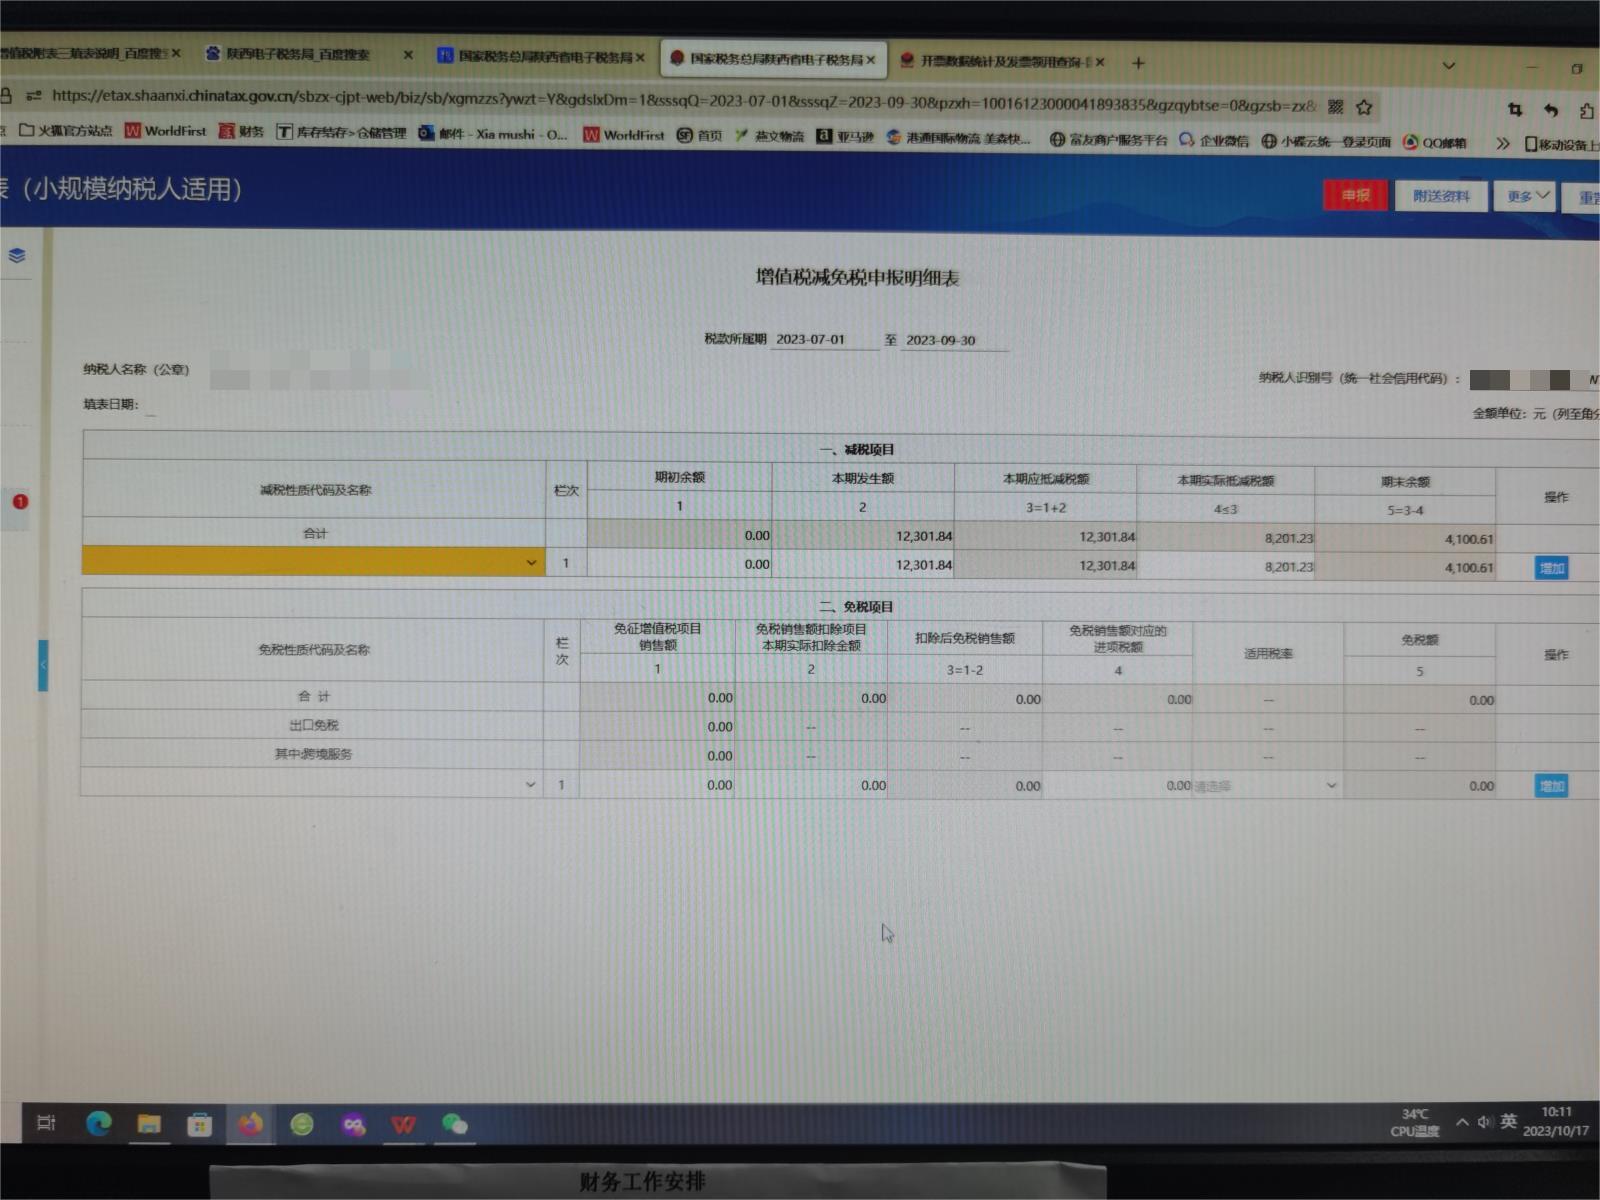Click the red 申报 button
1600x1200 pixels.
tap(1355, 195)
